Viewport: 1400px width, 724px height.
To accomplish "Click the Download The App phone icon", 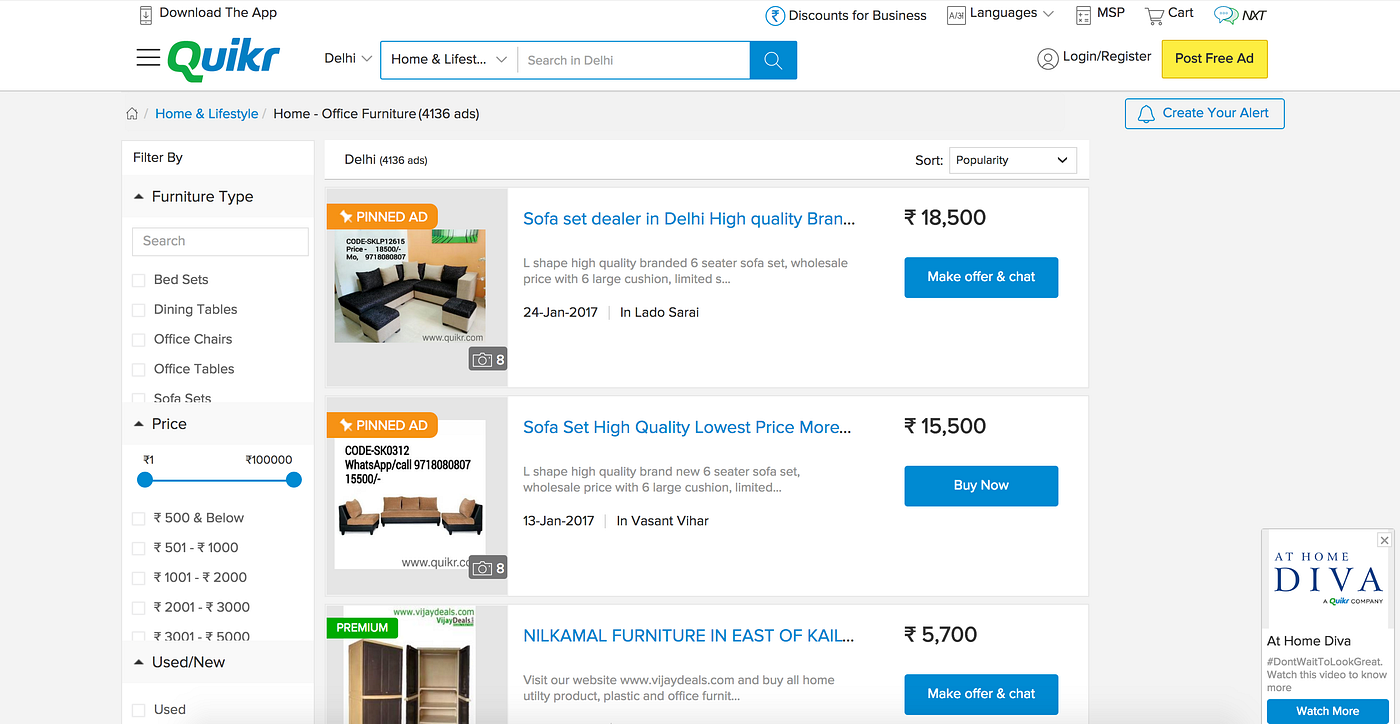I will (146, 14).
